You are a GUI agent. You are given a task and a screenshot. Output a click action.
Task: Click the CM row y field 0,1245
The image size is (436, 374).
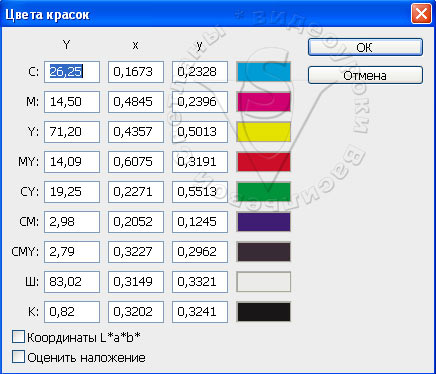[200, 222]
